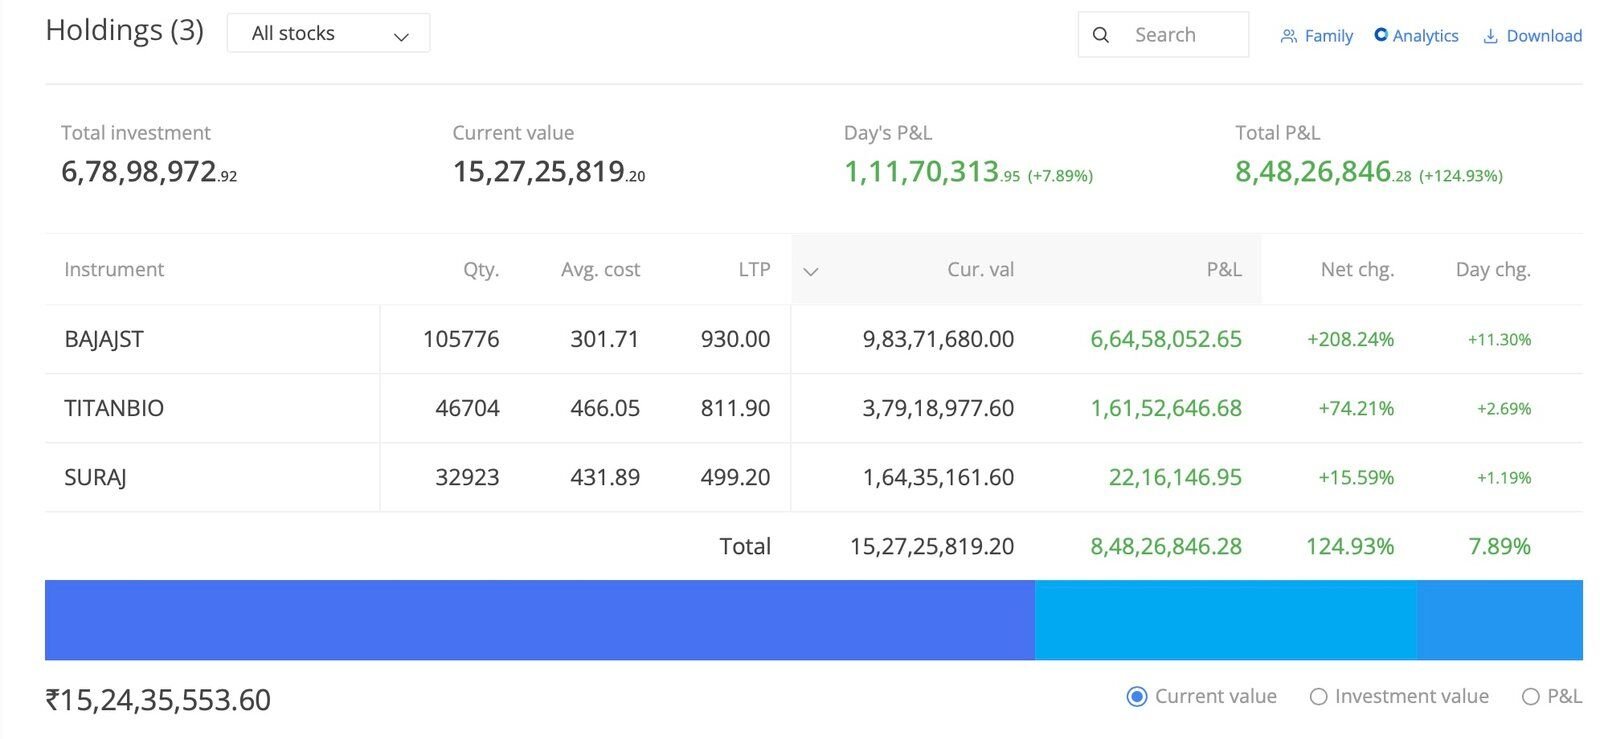
Task: Select the Current value radio button
Action: tap(1136, 697)
